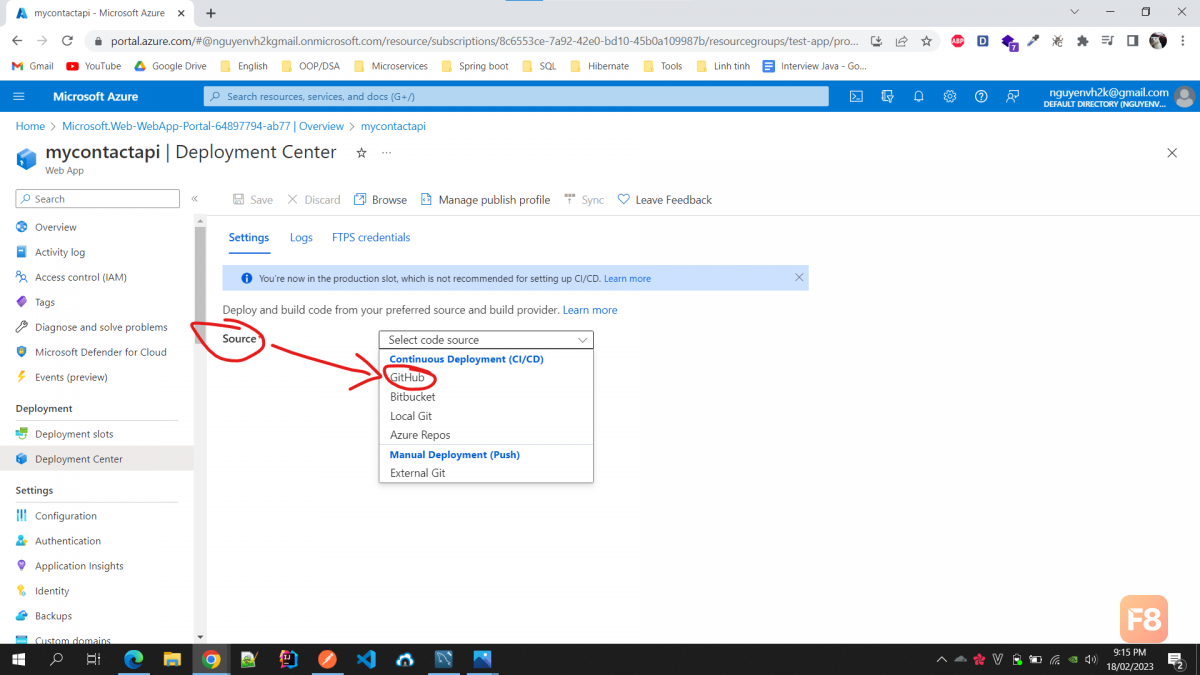Open Cloud Shell from the top bar
This screenshot has height=675, width=1200.
tap(856, 96)
